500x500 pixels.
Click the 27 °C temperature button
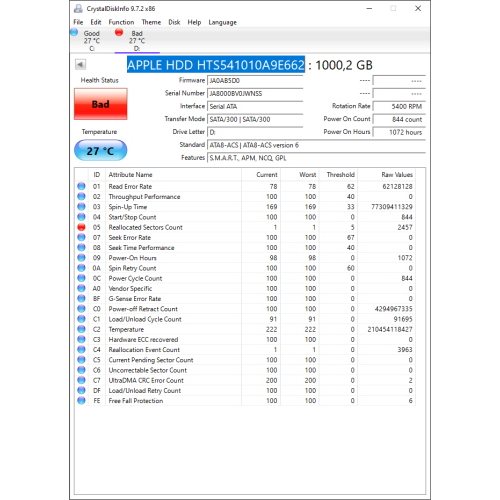click(101, 151)
